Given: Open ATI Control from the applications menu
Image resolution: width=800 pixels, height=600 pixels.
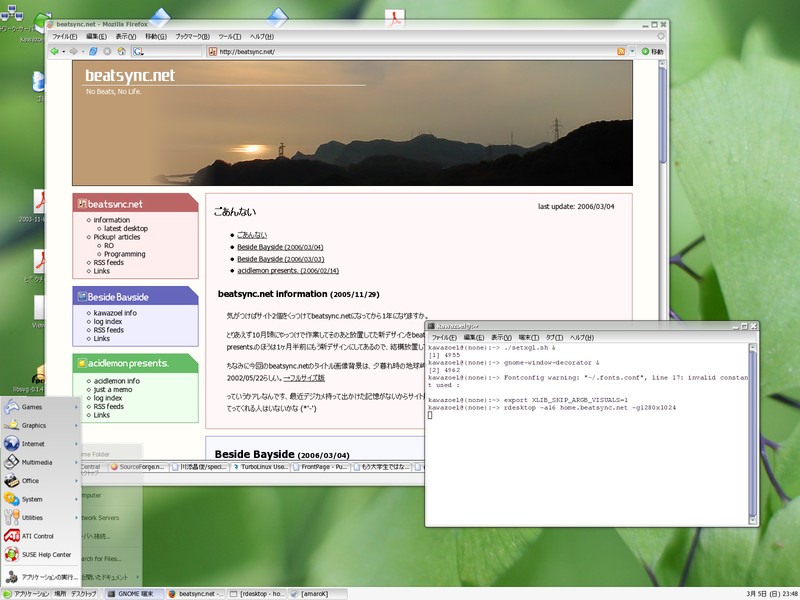Looking at the screenshot, I should (x=37, y=535).
